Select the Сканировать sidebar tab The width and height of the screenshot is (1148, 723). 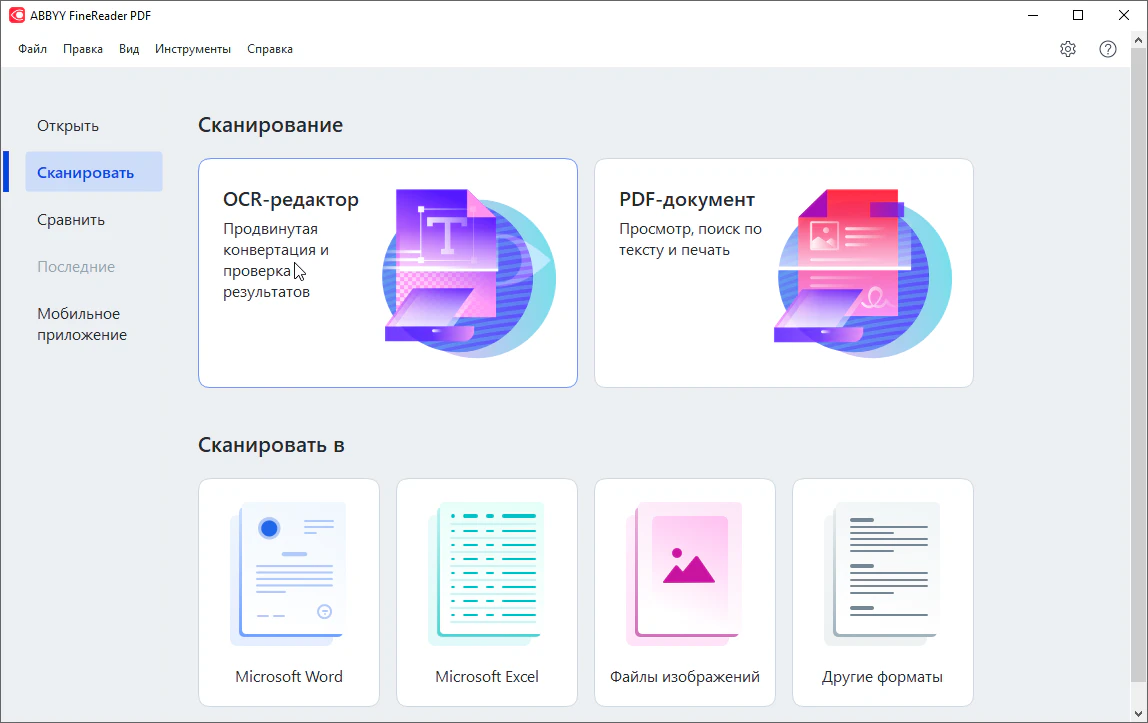pos(85,172)
